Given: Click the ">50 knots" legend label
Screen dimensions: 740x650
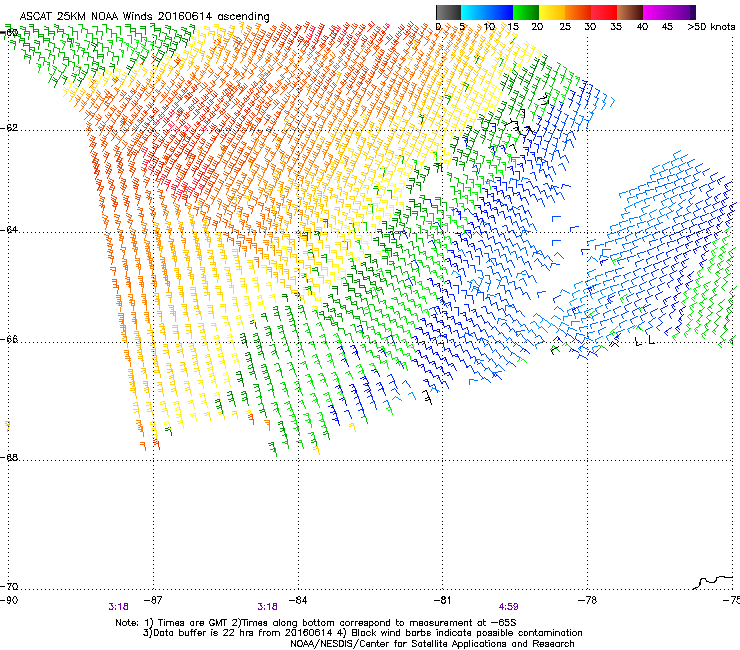Looking at the screenshot, I should pos(711,27).
